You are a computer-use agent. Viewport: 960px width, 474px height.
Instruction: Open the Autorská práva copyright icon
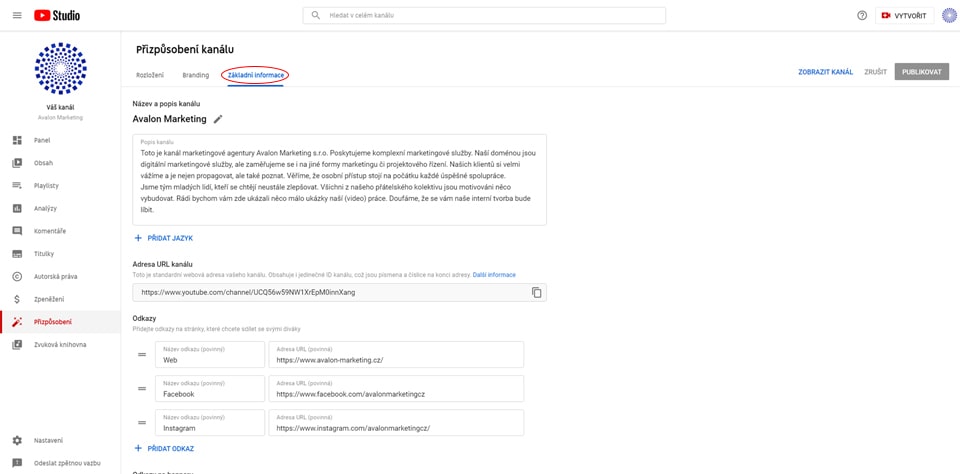(17, 276)
